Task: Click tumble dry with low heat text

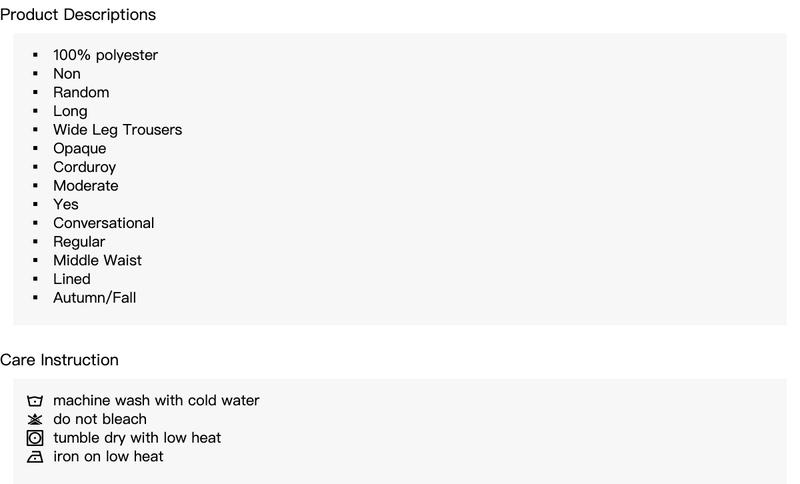Action: 137,438
